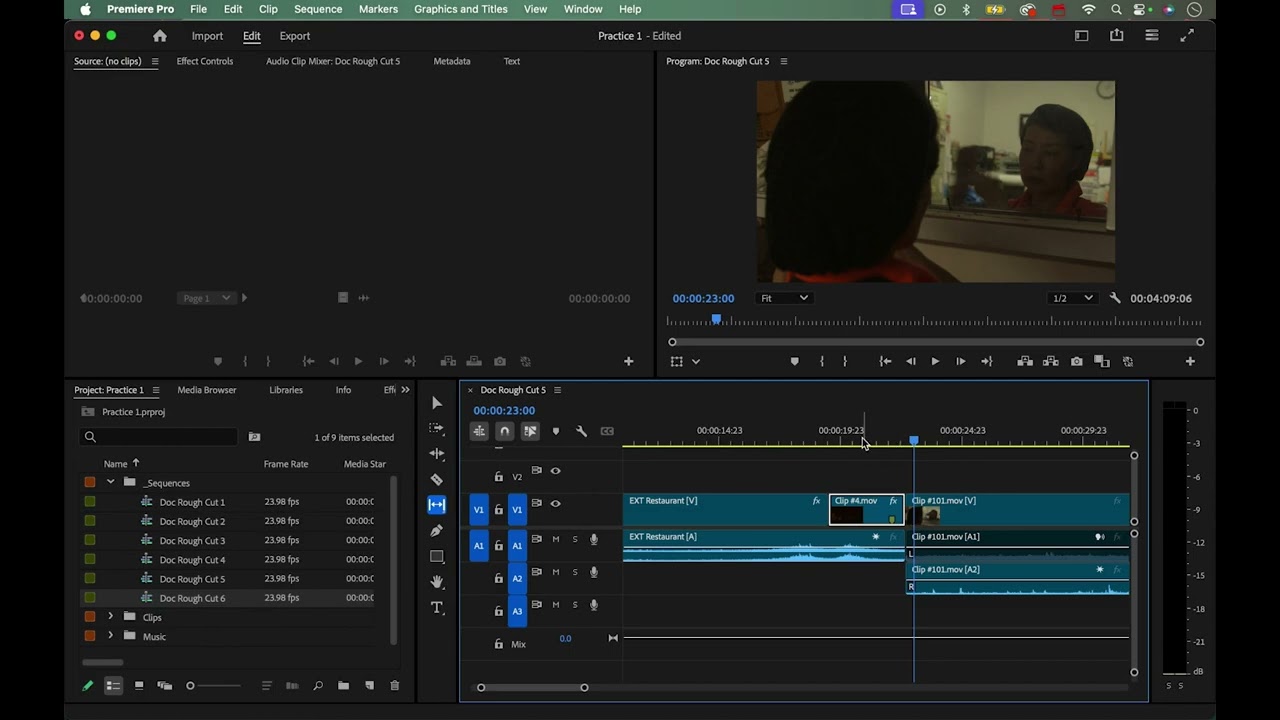
Task: Expand the Clips bin
Action: click(x=110, y=617)
